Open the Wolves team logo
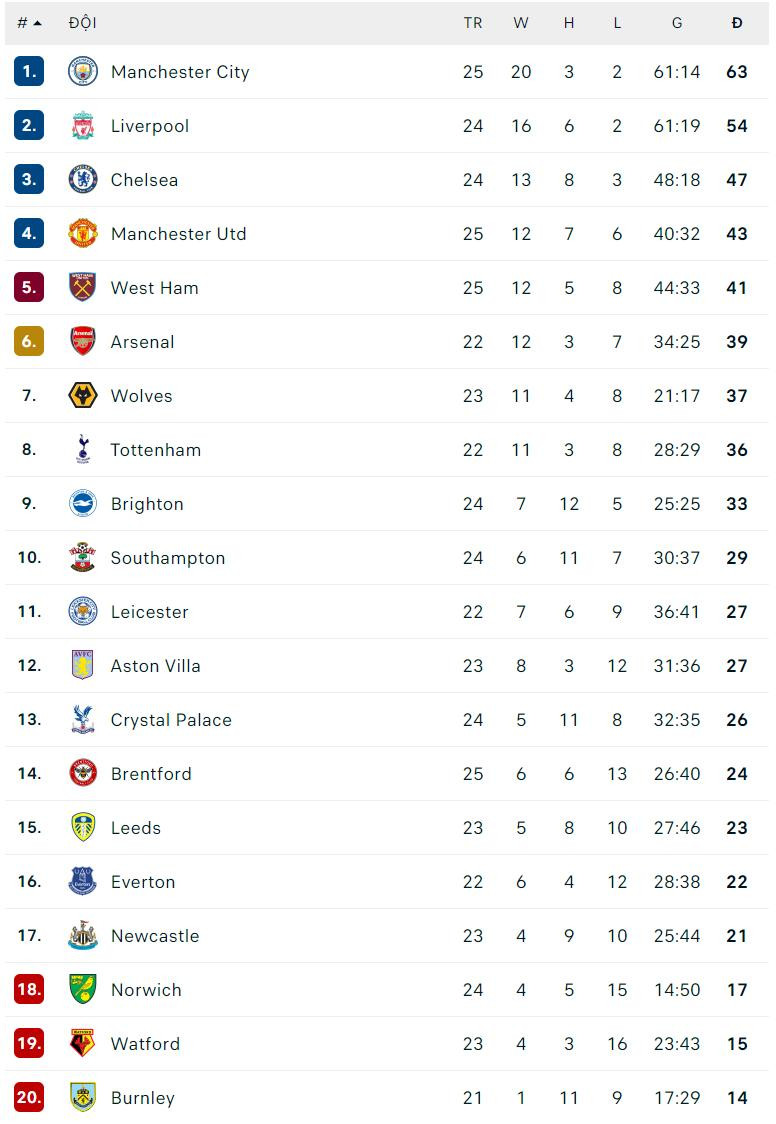The width and height of the screenshot is (776, 1124). point(83,396)
